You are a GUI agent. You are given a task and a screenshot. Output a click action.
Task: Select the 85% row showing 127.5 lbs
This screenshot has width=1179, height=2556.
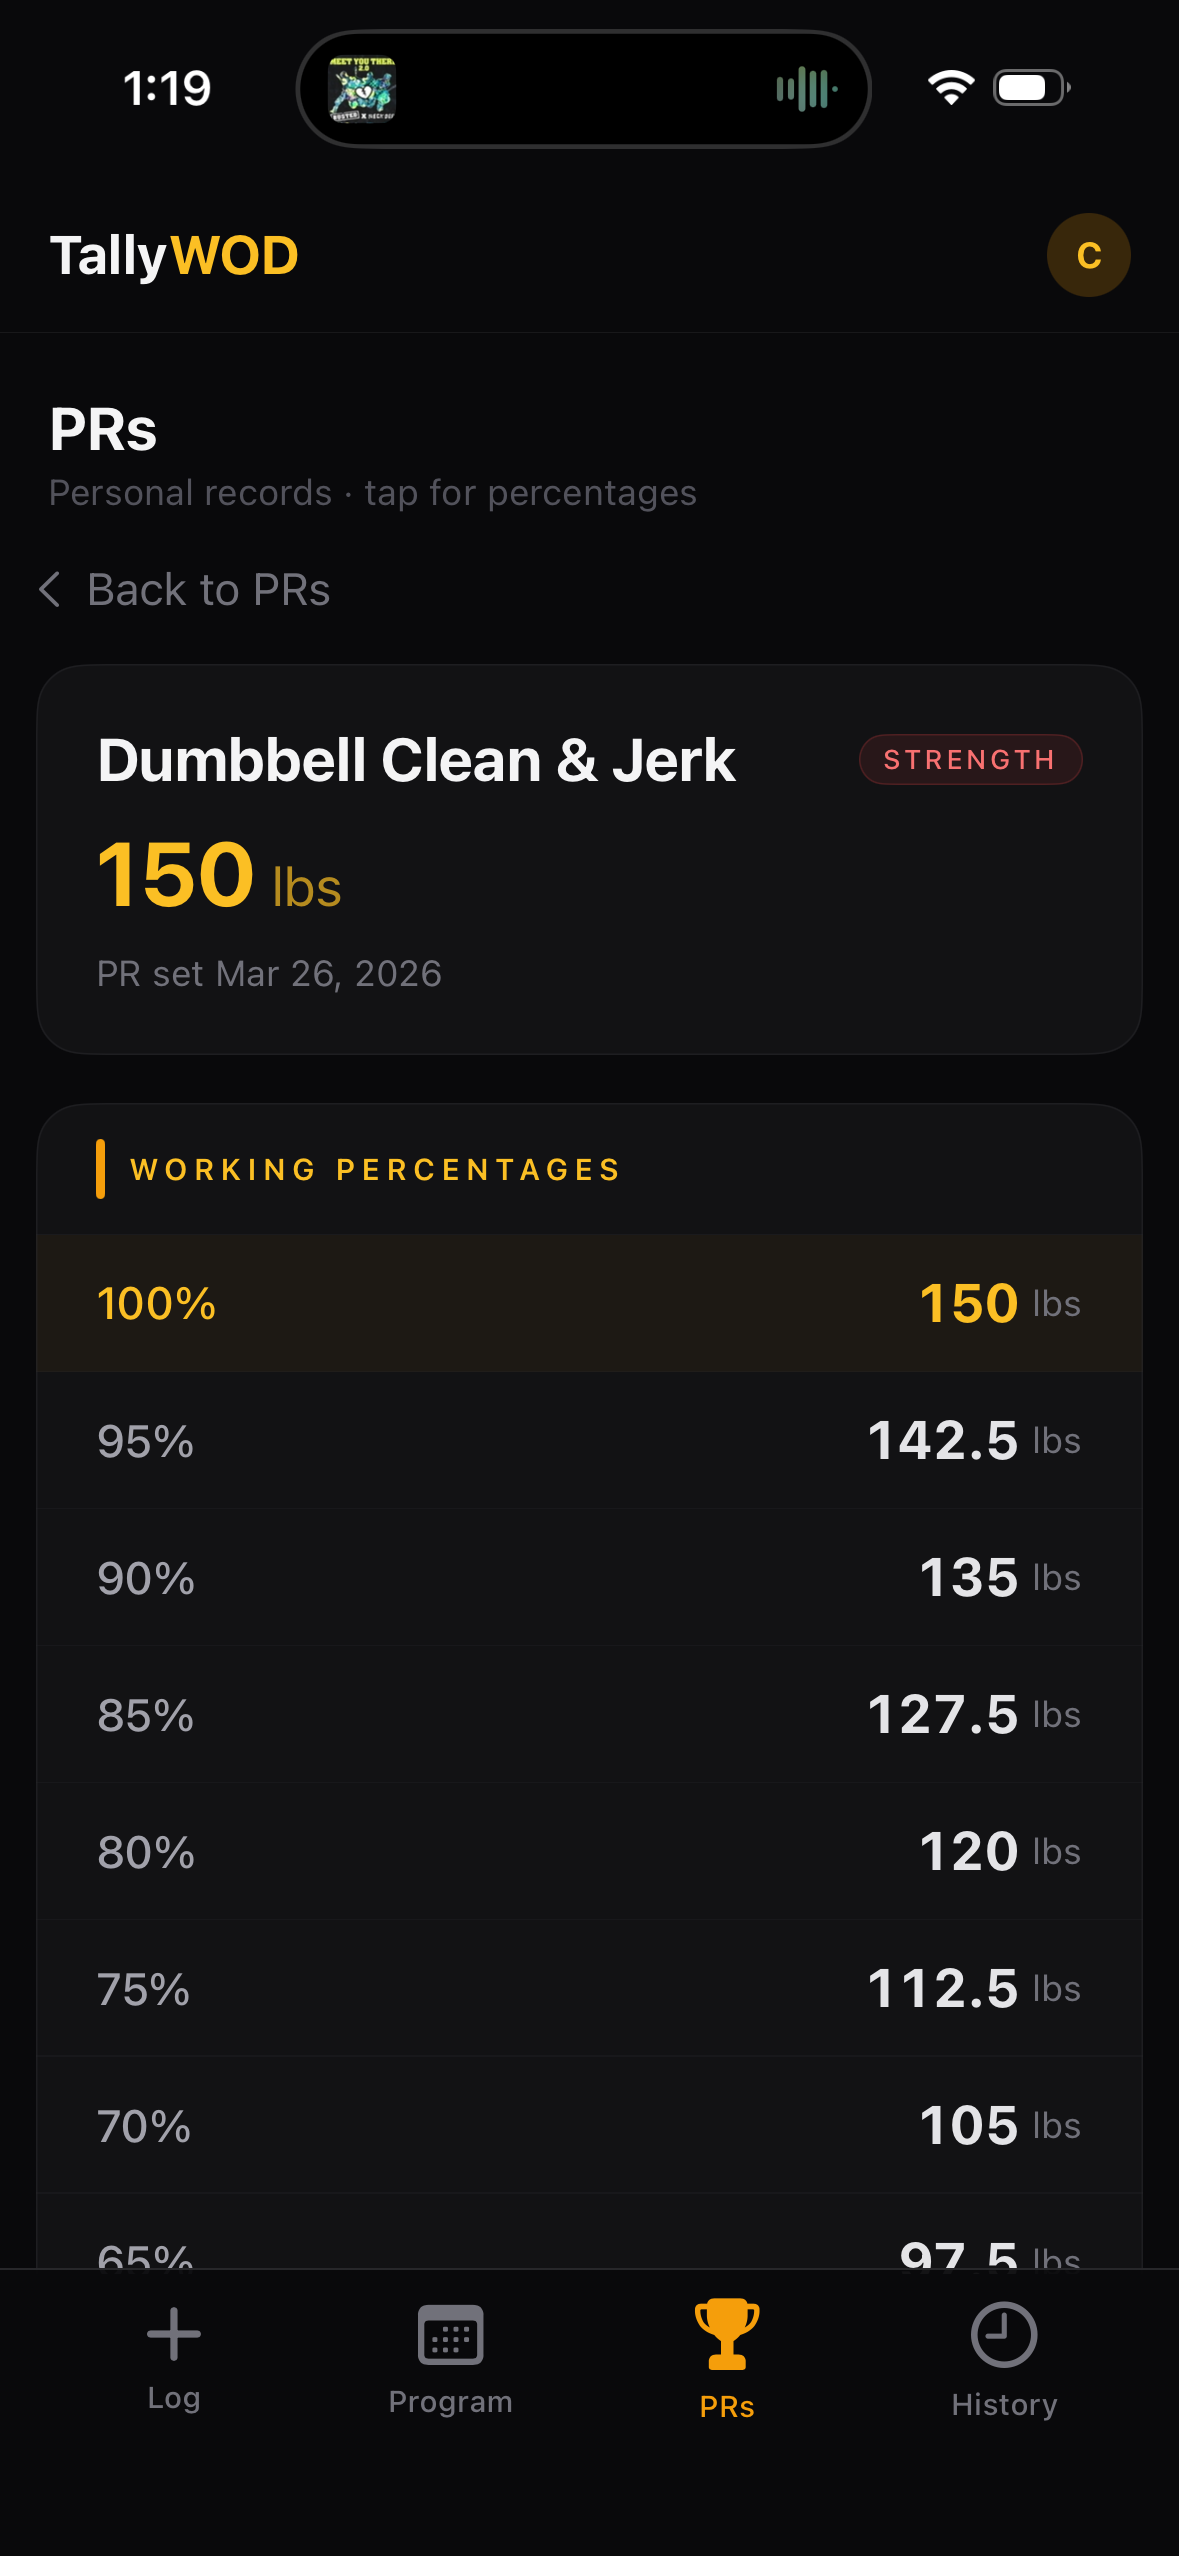pyautogui.click(x=589, y=1715)
